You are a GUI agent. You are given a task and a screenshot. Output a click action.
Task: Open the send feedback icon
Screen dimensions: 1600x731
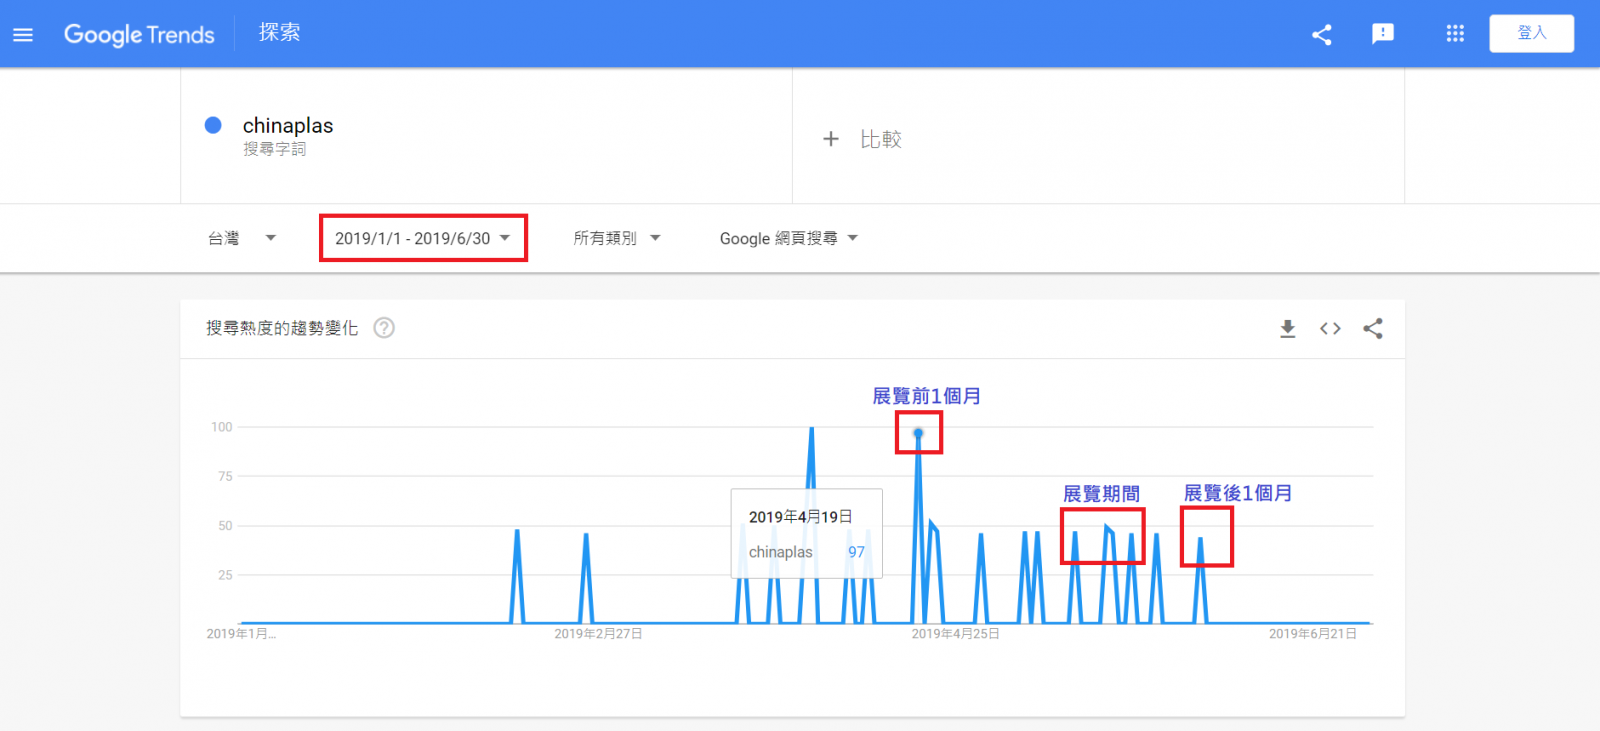(1383, 35)
